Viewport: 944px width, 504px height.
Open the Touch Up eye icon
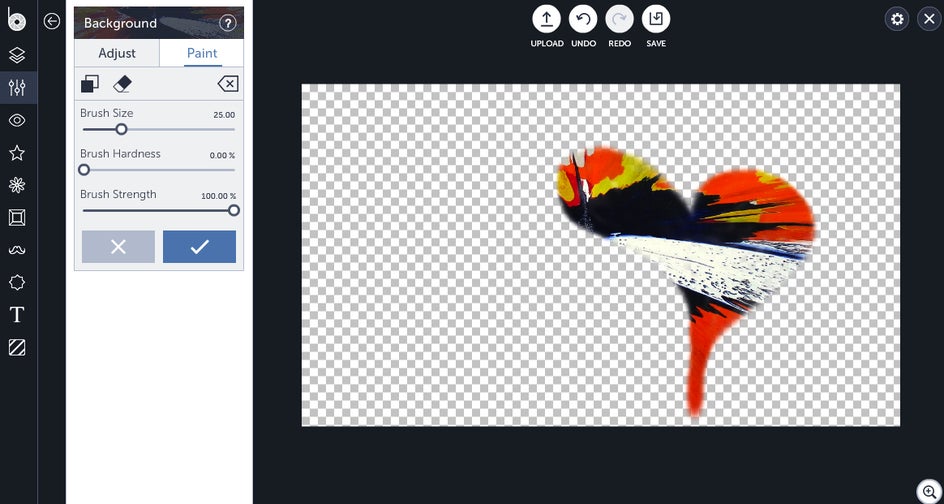[x=17, y=120]
